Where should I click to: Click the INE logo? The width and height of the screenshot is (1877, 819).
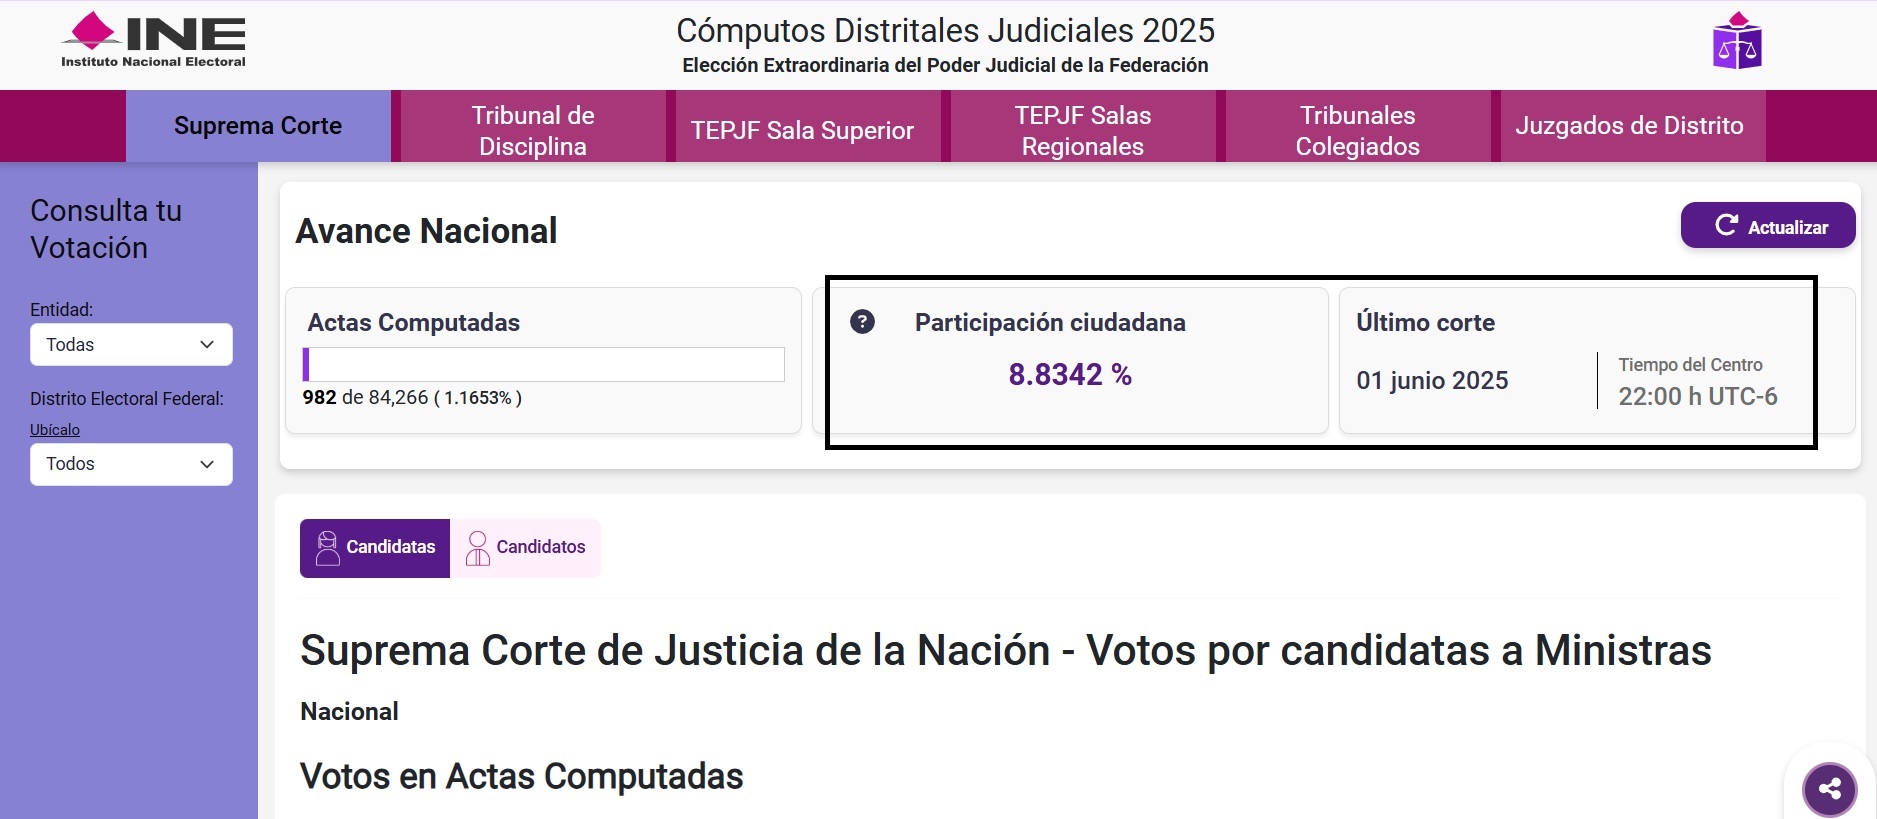click(x=153, y=40)
